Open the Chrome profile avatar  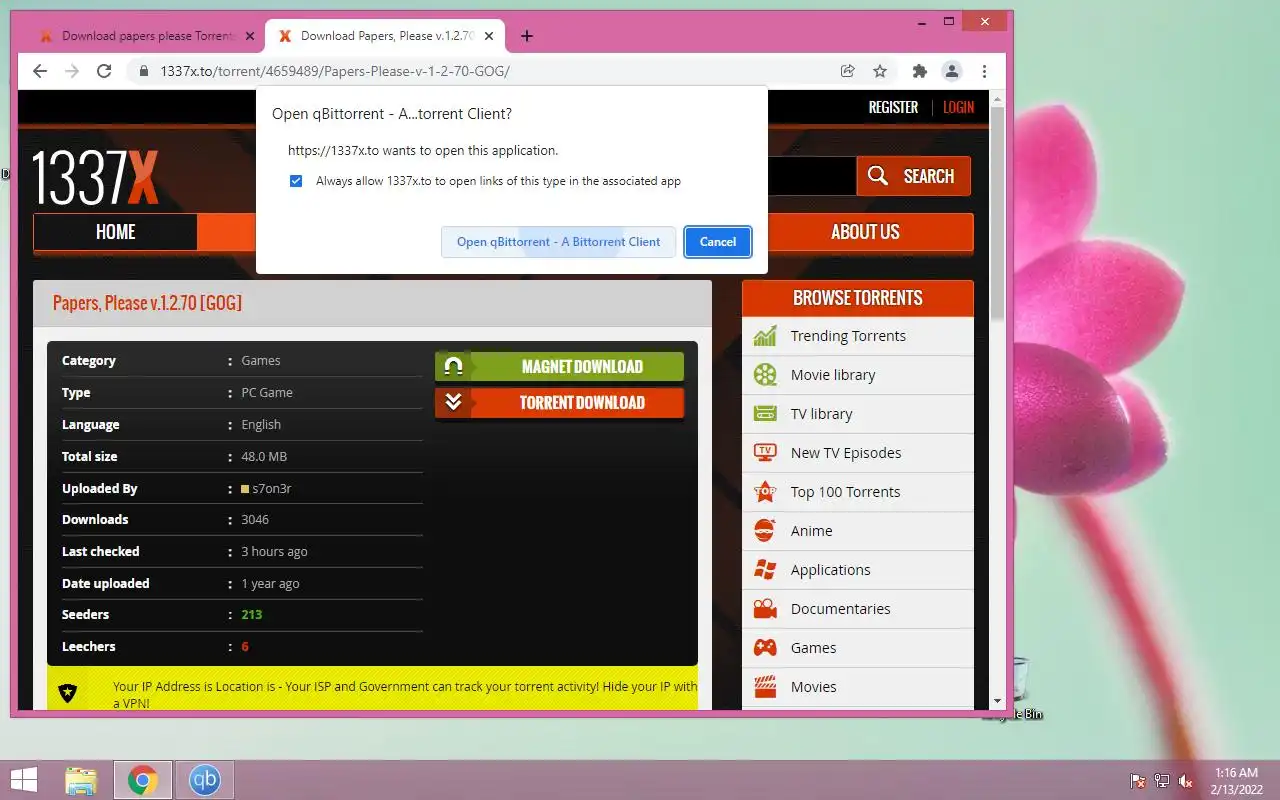(952, 71)
